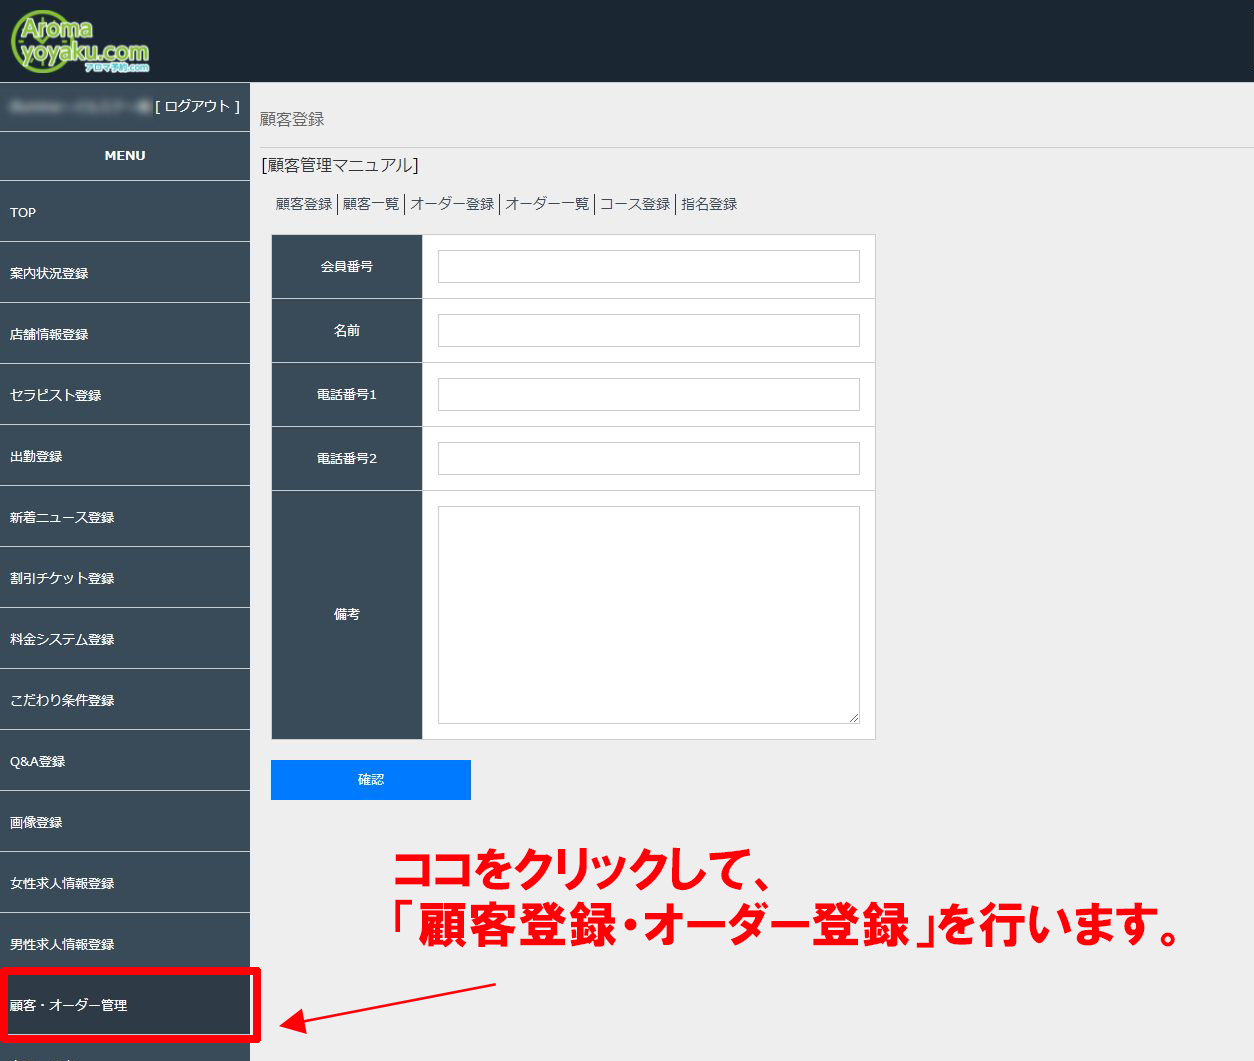Select 店舗情報登録 menu item

tap(49, 334)
